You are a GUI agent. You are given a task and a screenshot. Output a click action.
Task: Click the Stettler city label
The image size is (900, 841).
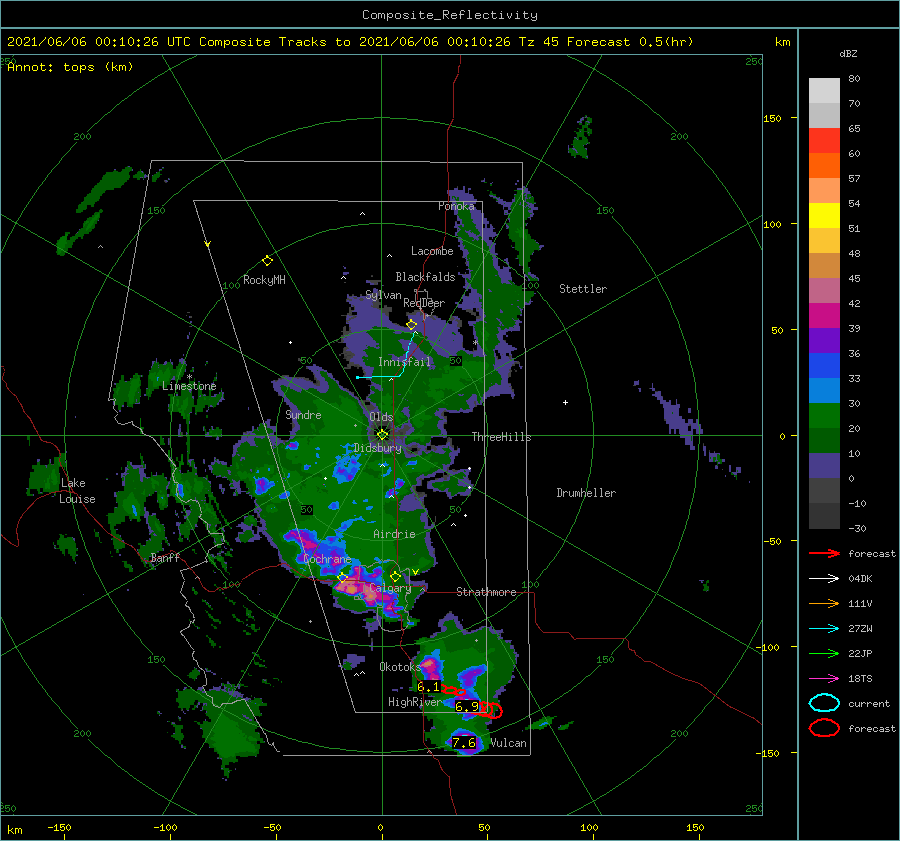pyautogui.click(x=583, y=289)
